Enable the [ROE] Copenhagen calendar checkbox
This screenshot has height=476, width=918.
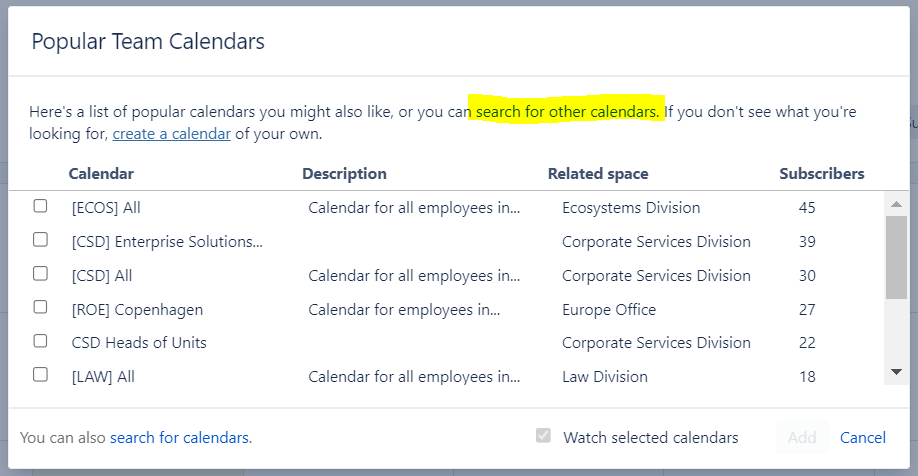pos(40,307)
